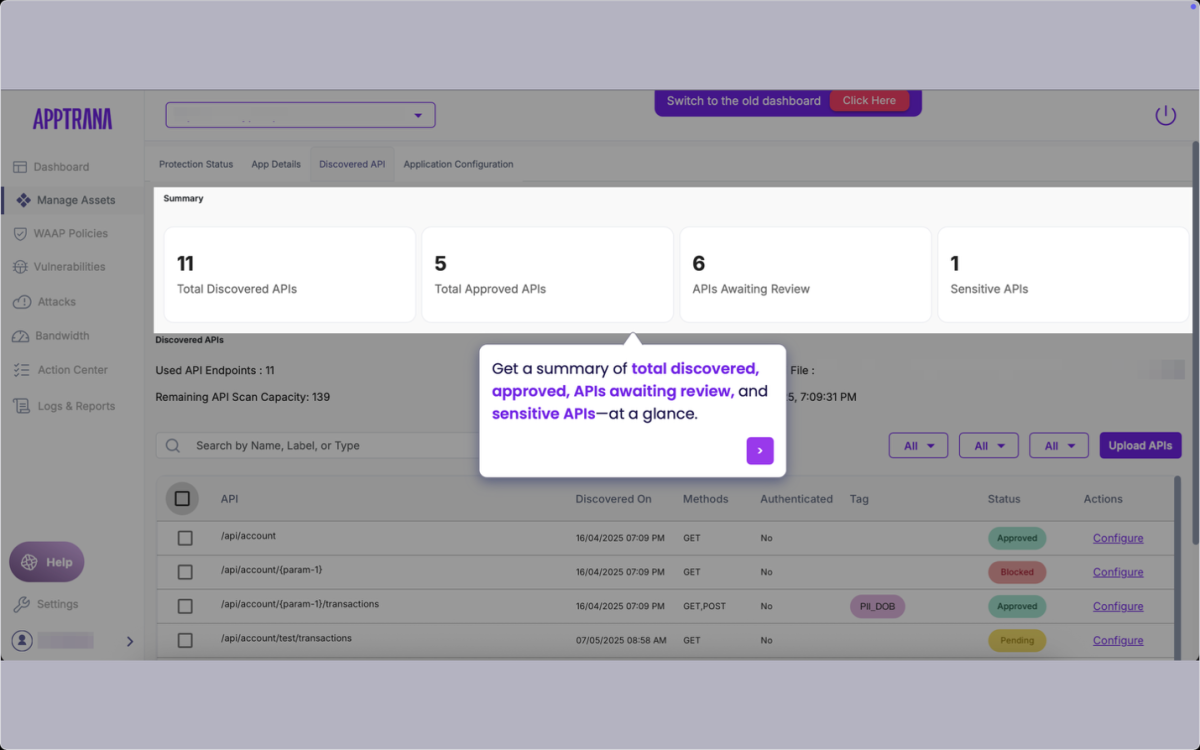Open the Vulnerabilities section
The image size is (1200, 750).
click(70, 267)
